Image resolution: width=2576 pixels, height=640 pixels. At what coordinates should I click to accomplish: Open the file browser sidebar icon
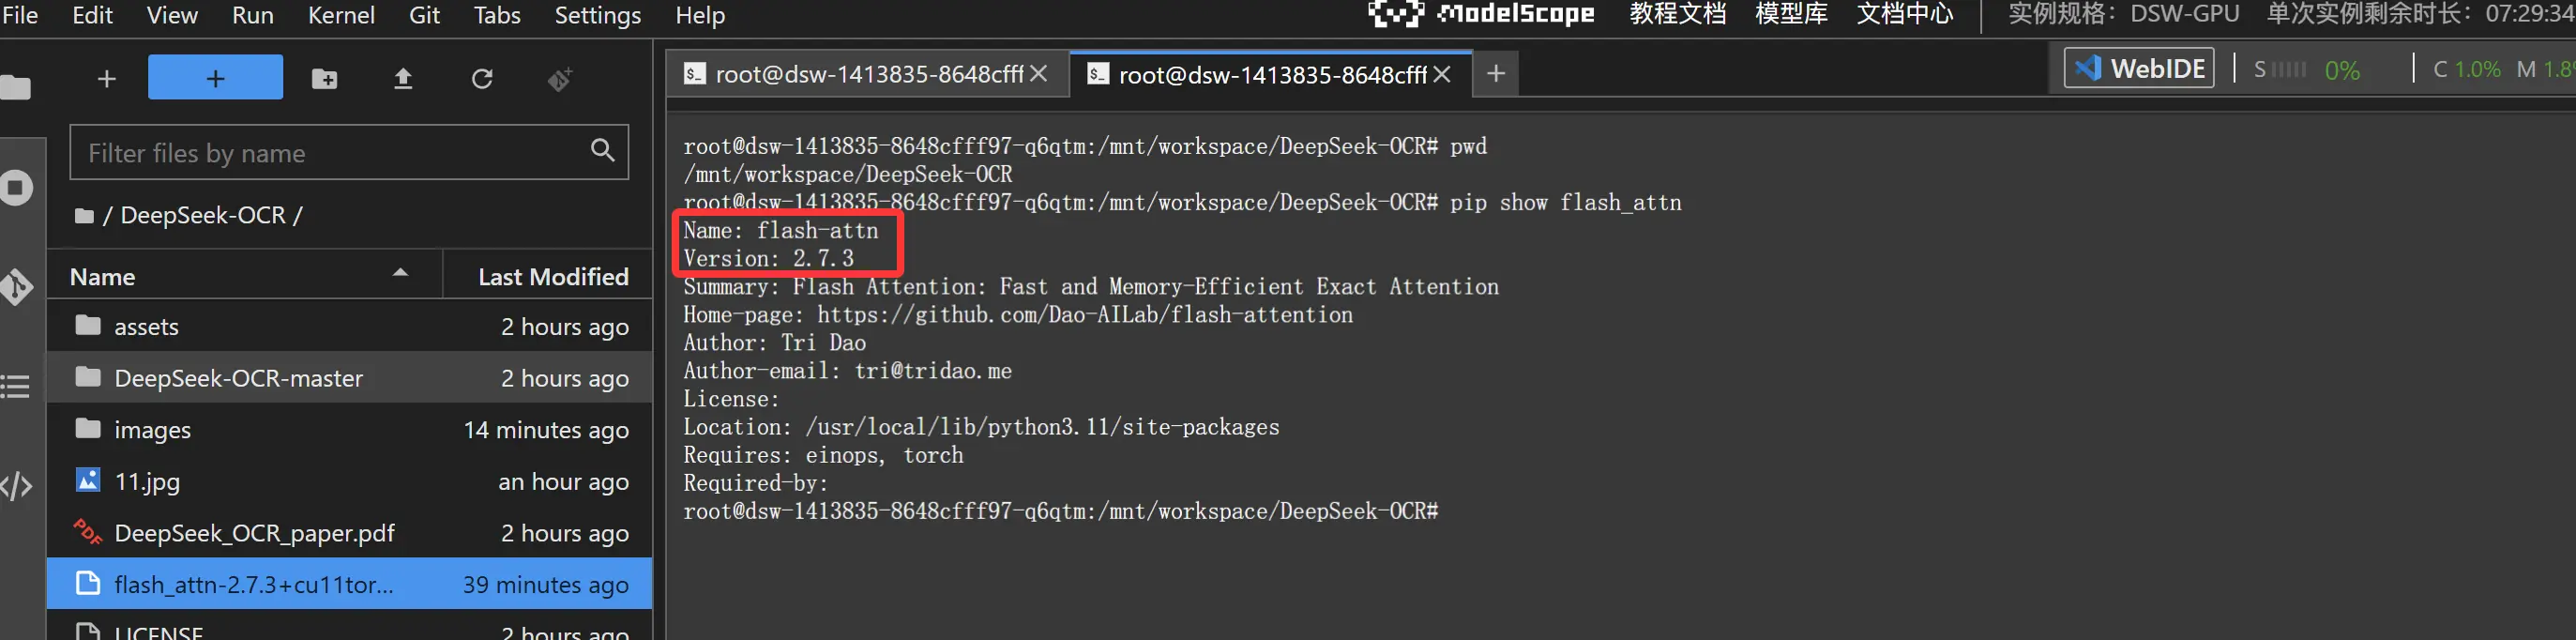click(x=15, y=88)
